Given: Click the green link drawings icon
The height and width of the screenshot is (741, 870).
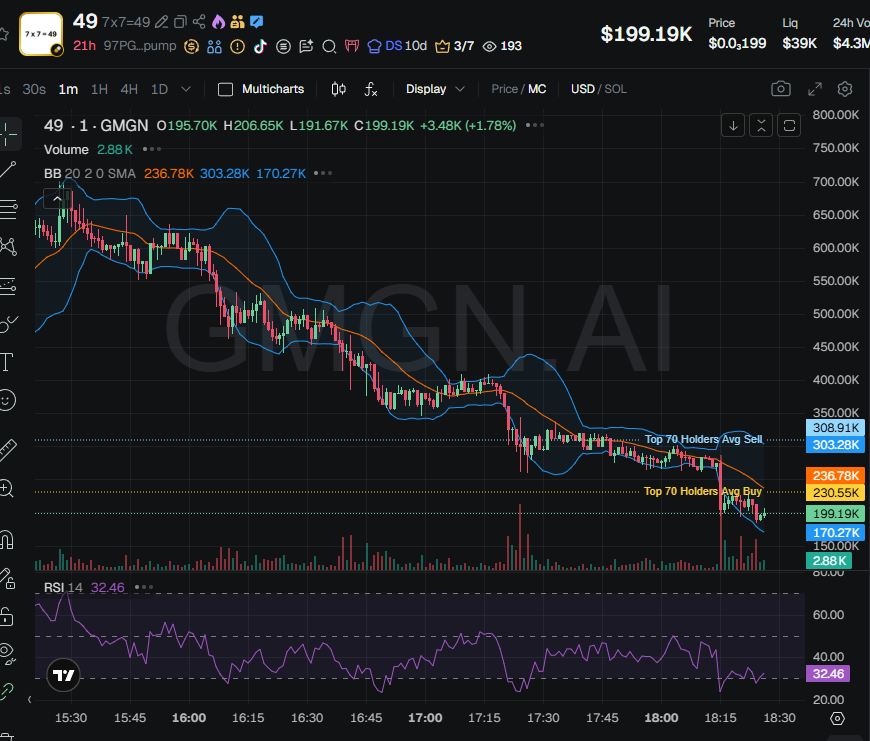Looking at the screenshot, I should [7, 691].
